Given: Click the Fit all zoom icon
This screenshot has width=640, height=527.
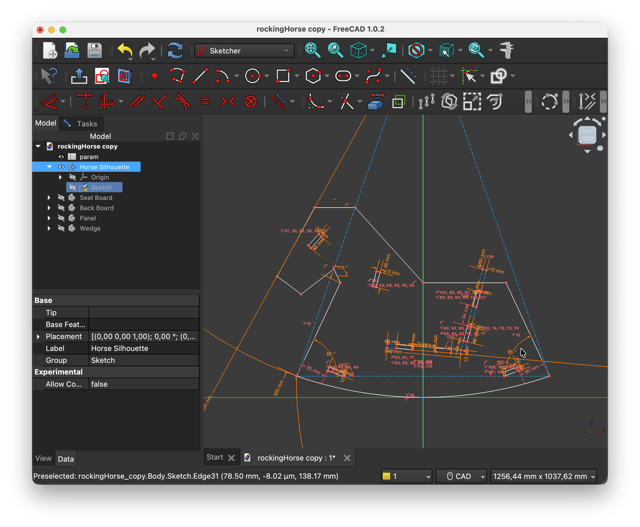Looking at the screenshot, I should (313, 50).
